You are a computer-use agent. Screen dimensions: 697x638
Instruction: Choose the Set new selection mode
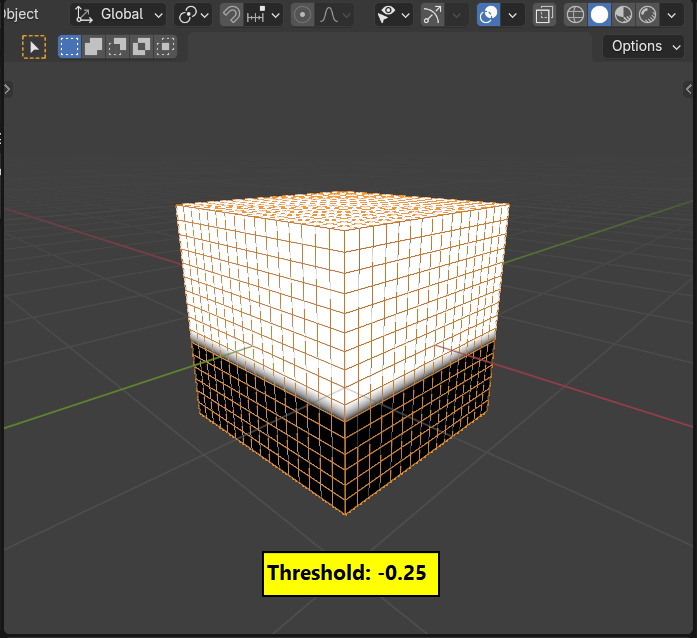[x=69, y=46]
